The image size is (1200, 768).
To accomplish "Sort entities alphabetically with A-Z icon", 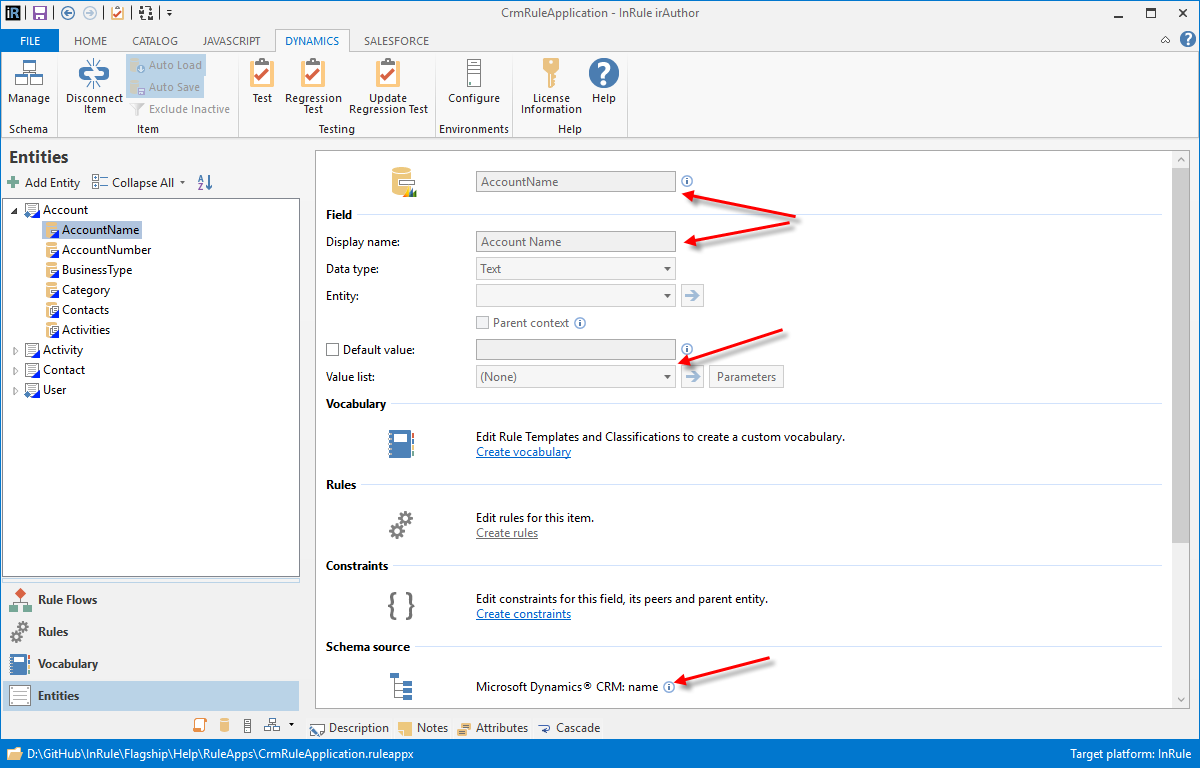I will [204, 183].
